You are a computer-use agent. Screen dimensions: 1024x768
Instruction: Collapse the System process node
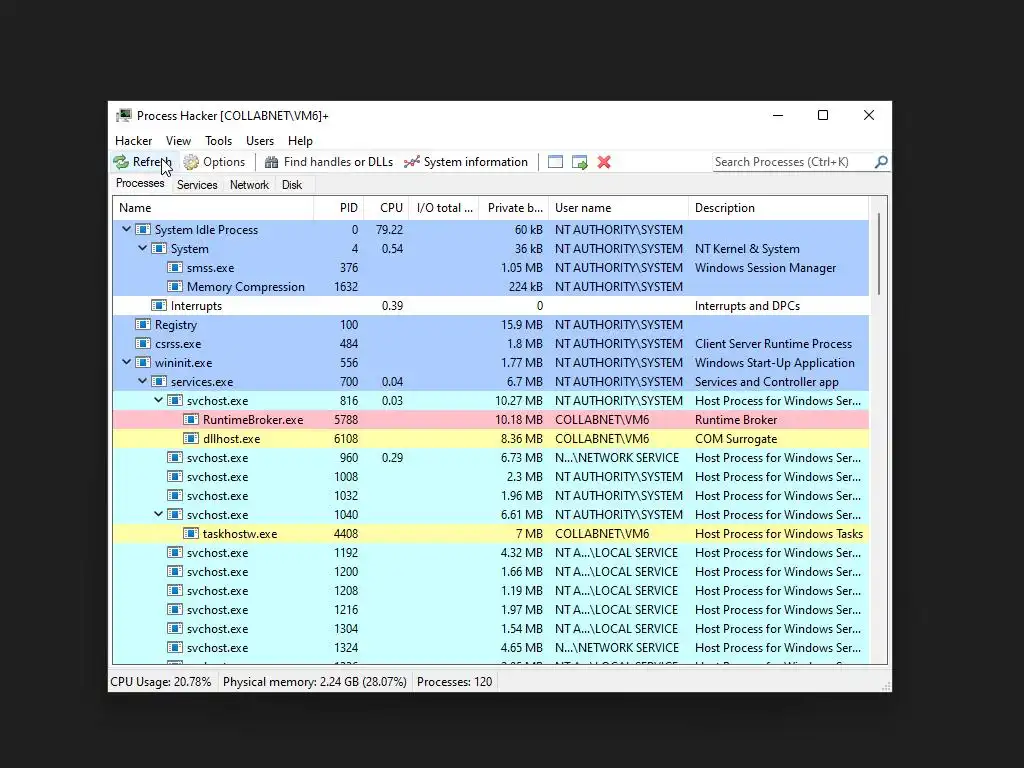point(142,248)
